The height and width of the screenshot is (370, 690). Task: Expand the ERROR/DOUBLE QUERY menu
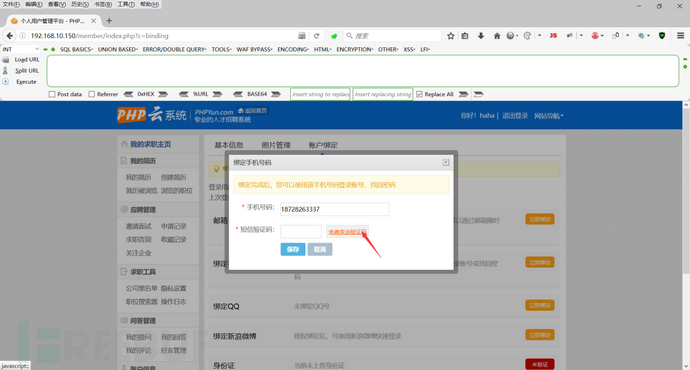[x=174, y=49]
